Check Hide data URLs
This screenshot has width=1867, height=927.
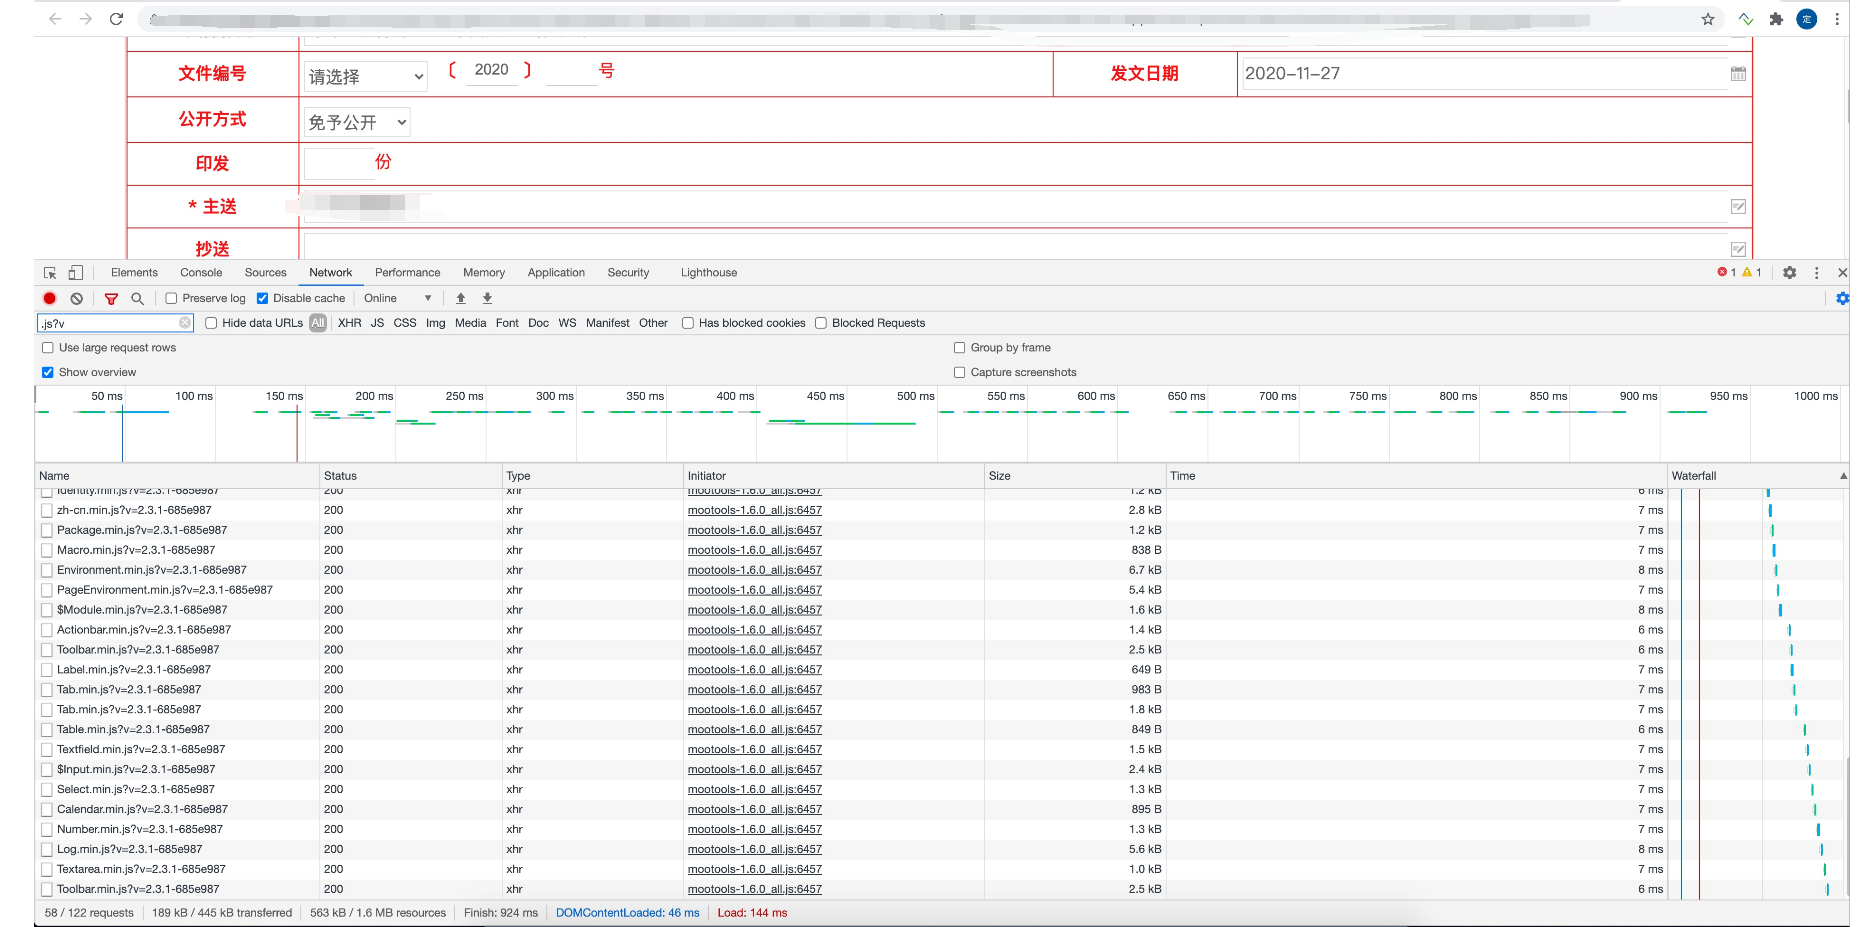(211, 323)
